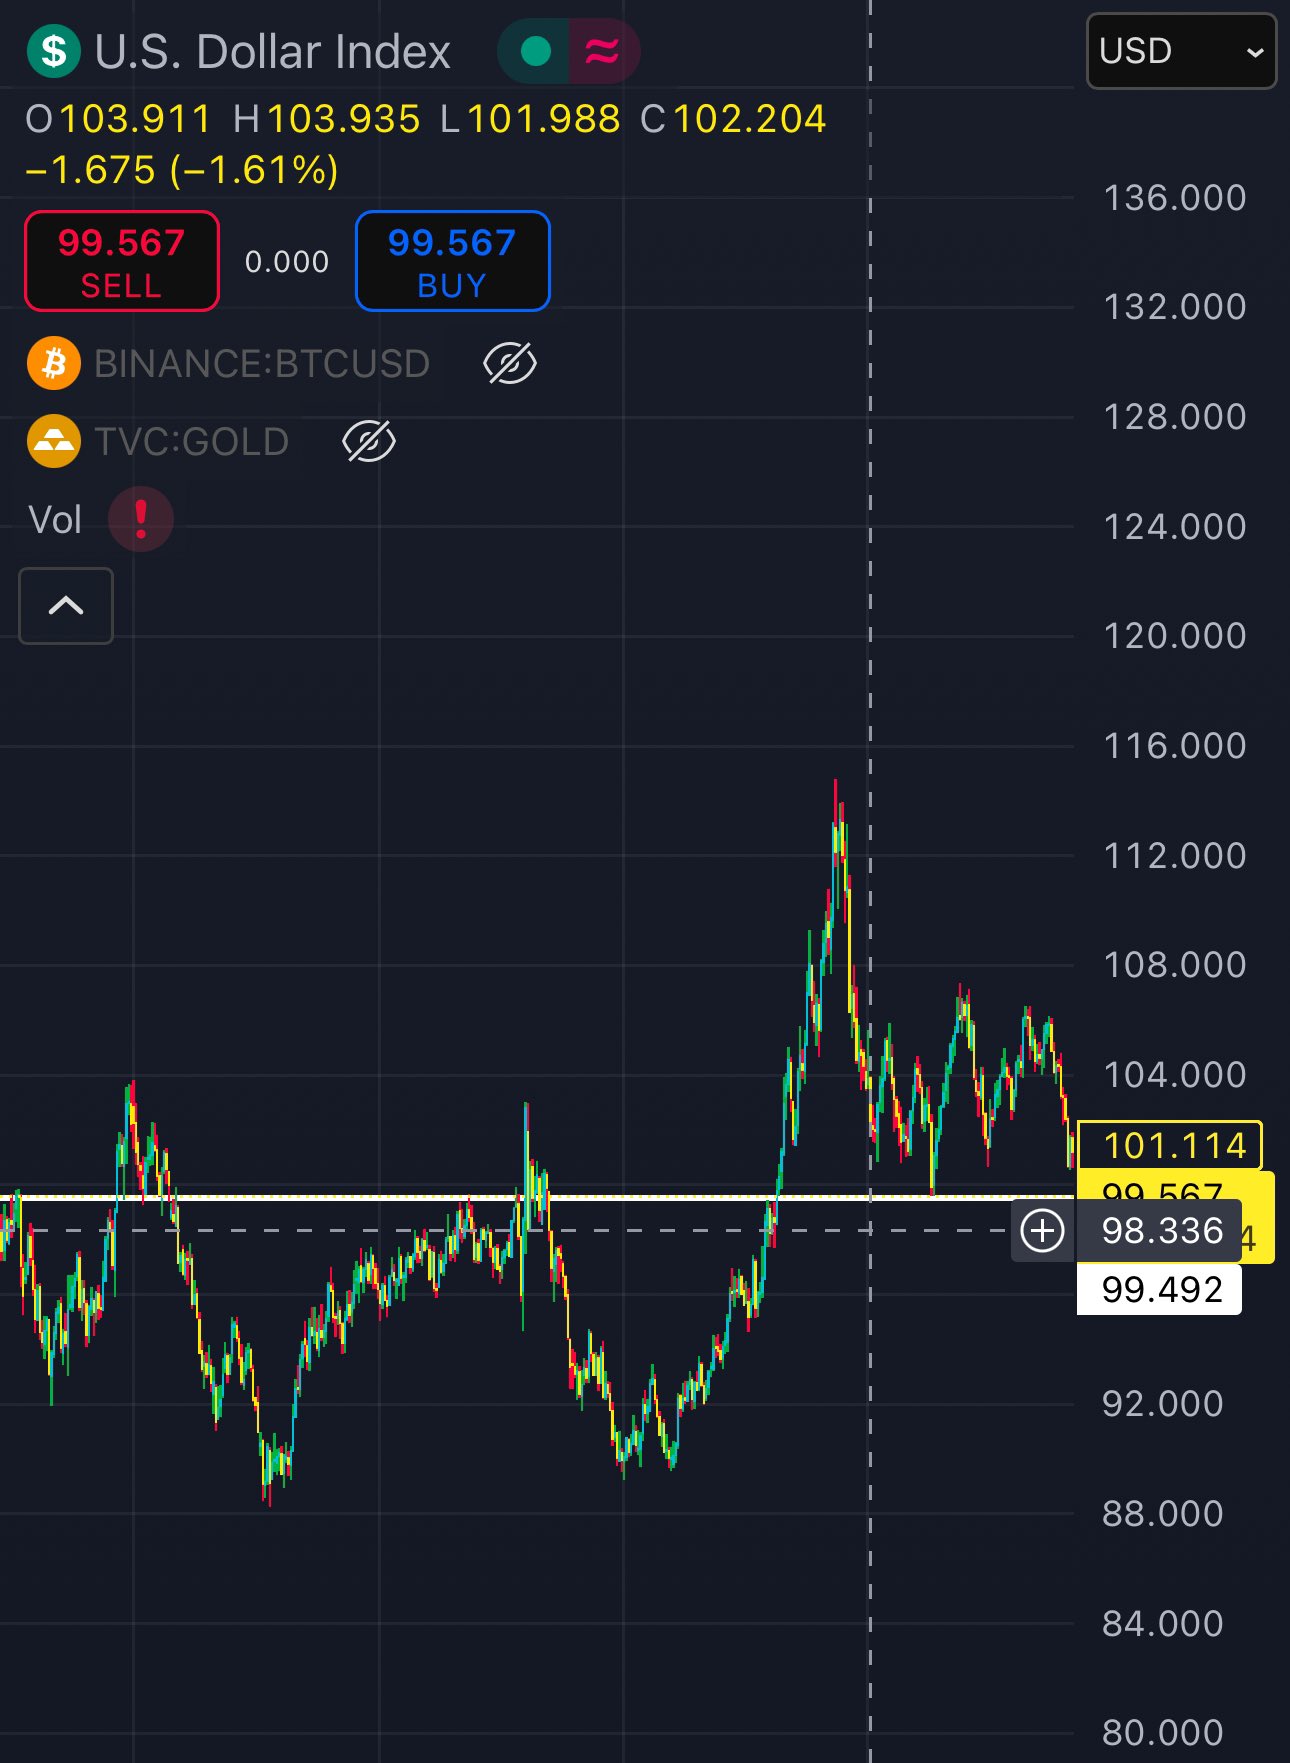Collapse the indicator legend with the chevron
1290x1763 pixels.
[x=66, y=606]
